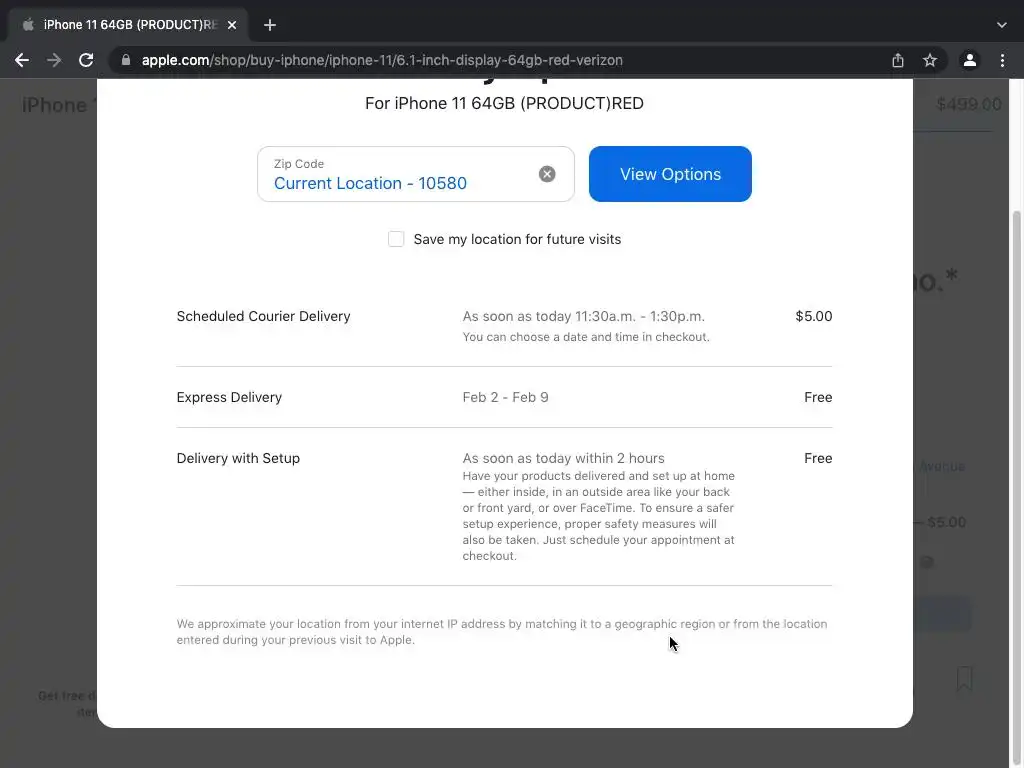Bookmark page with the star icon

pyautogui.click(x=930, y=60)
